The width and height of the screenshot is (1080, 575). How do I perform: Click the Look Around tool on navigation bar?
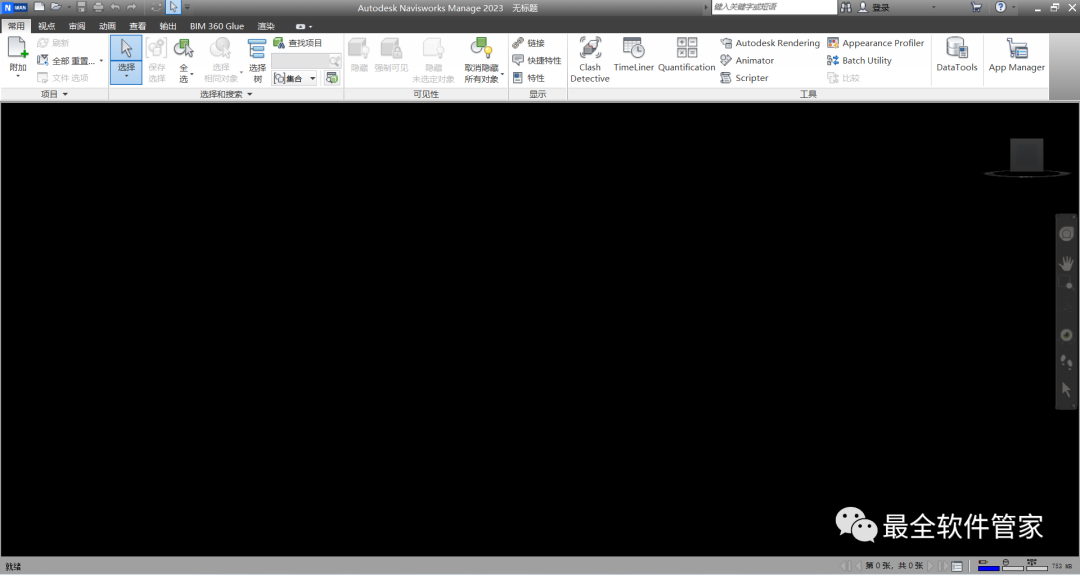coord(1066,335)
